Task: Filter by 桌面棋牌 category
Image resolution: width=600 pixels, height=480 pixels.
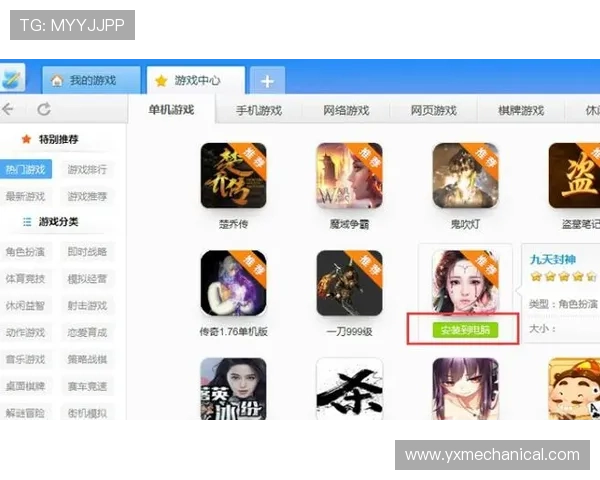Action: pos(25,386)
